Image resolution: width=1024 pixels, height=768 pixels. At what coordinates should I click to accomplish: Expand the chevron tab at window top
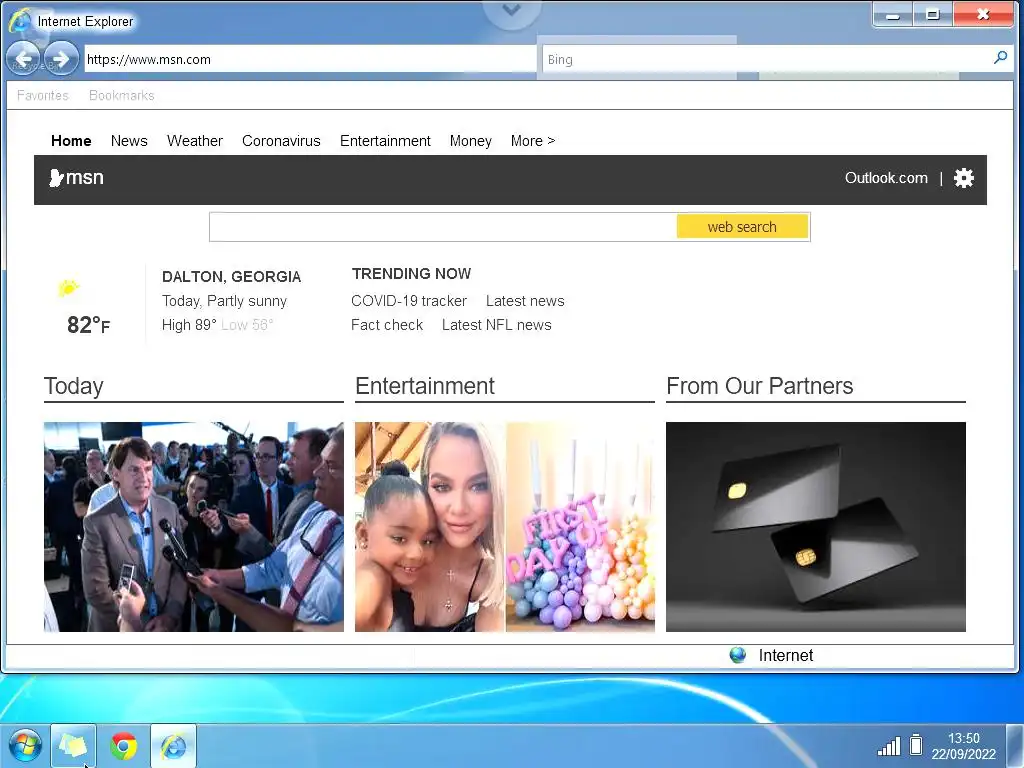coord(511,11)
